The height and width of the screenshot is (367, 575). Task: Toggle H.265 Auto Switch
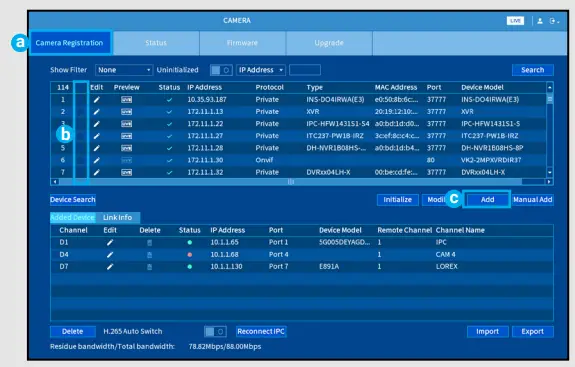click(x=215, y=331)
